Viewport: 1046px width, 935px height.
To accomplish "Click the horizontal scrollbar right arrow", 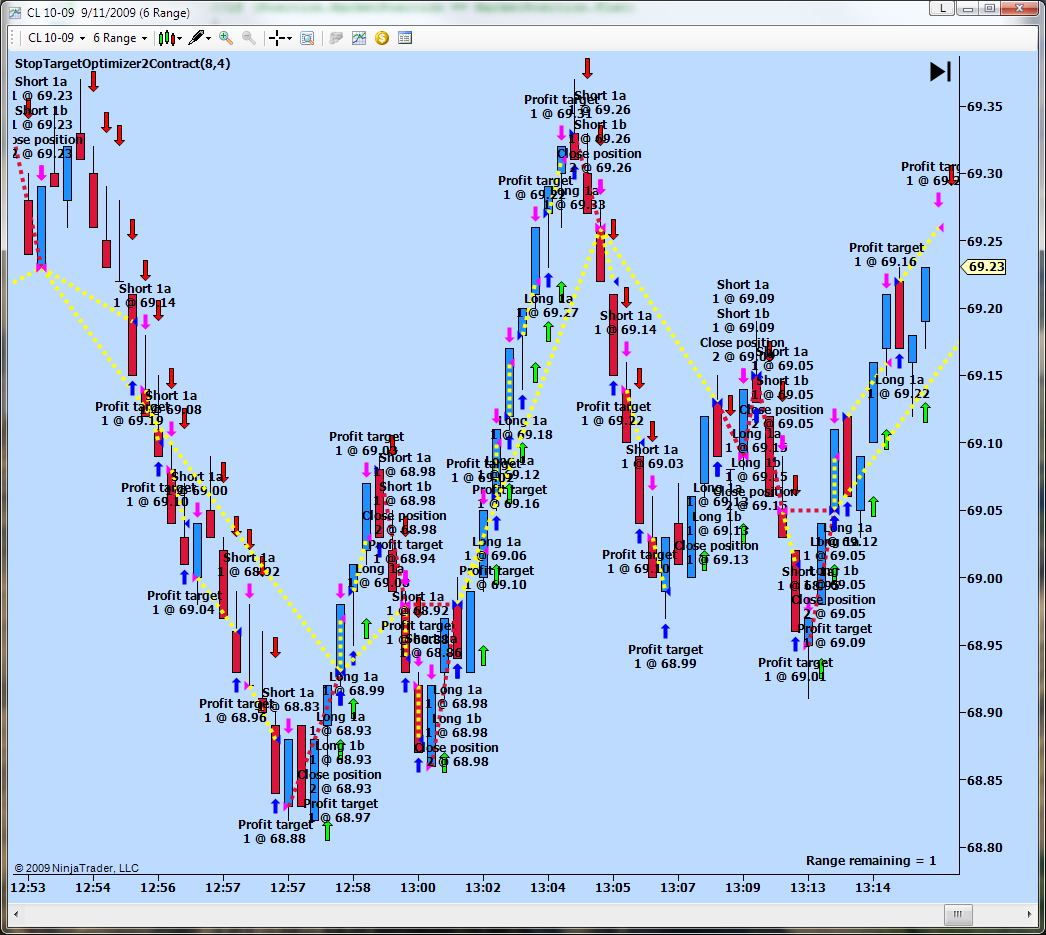I will tap(1029, 914).
